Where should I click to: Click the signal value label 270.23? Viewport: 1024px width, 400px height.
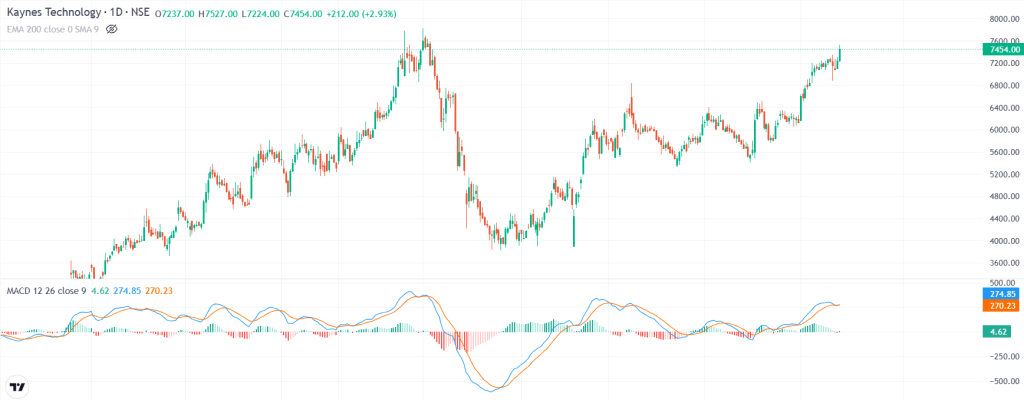point(1002,305)
